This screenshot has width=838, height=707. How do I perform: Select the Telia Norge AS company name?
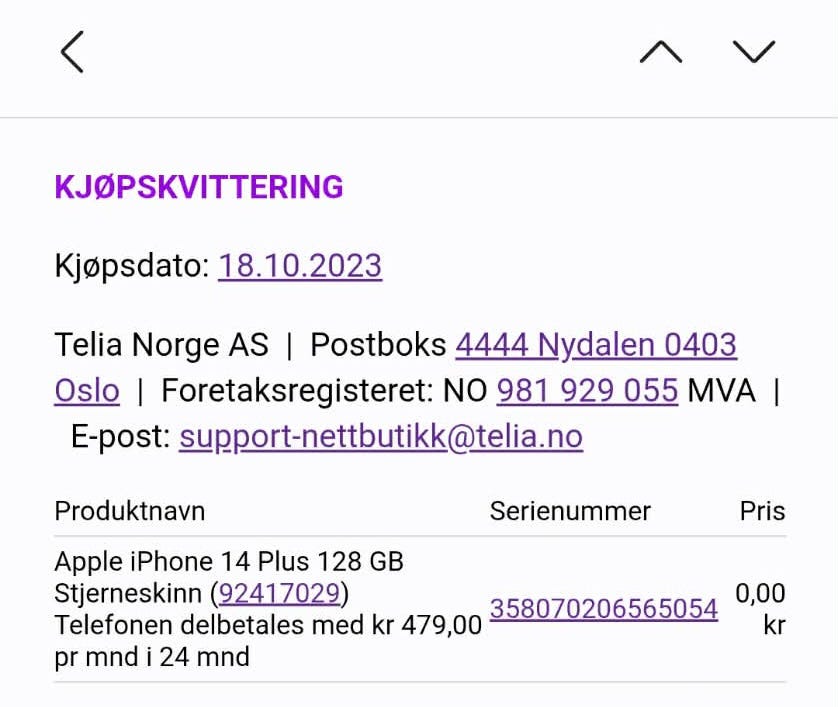[x=161, y=344]
